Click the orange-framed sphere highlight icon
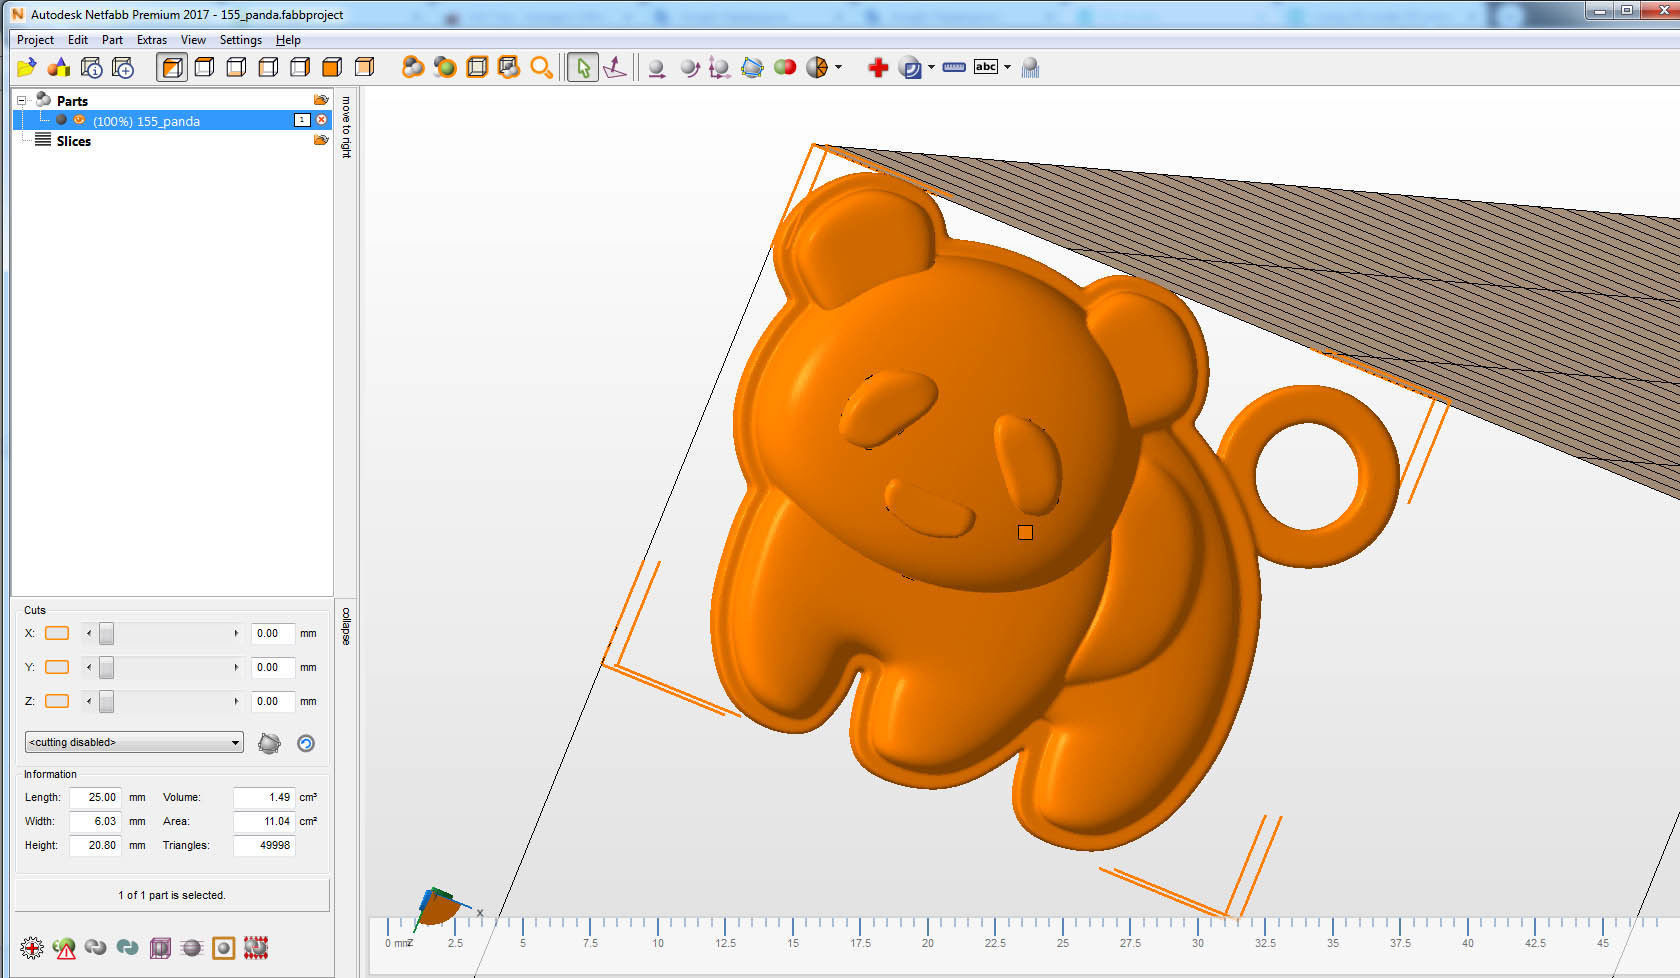The width and height of the screenshot is (1680, 978). tap(224, 947)
